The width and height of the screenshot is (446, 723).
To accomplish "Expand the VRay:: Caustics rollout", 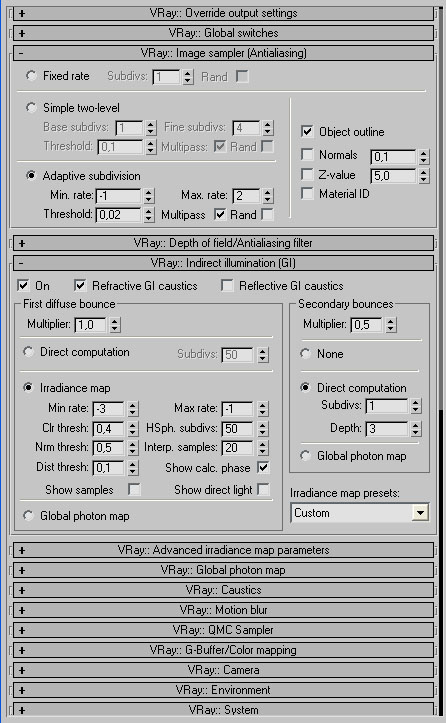I will pyautogui.click(x=223, y=590).
